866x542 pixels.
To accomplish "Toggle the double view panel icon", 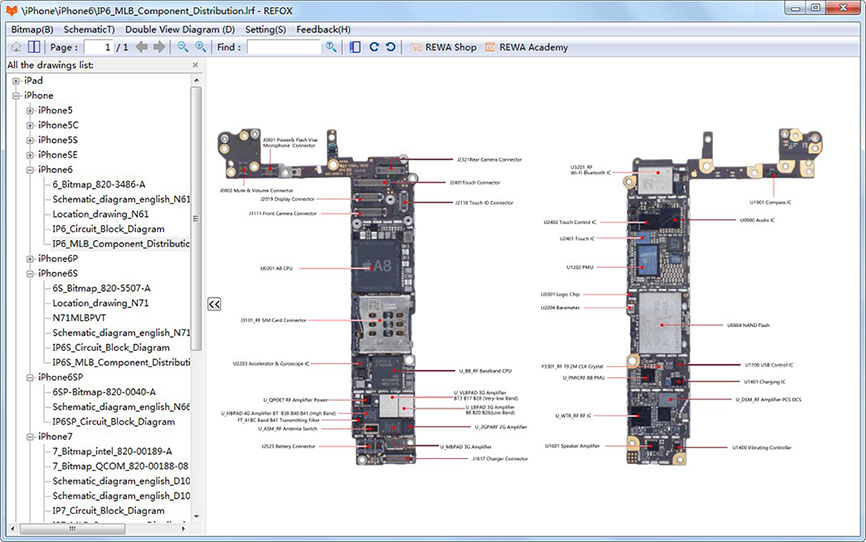I will click(34, 48).
